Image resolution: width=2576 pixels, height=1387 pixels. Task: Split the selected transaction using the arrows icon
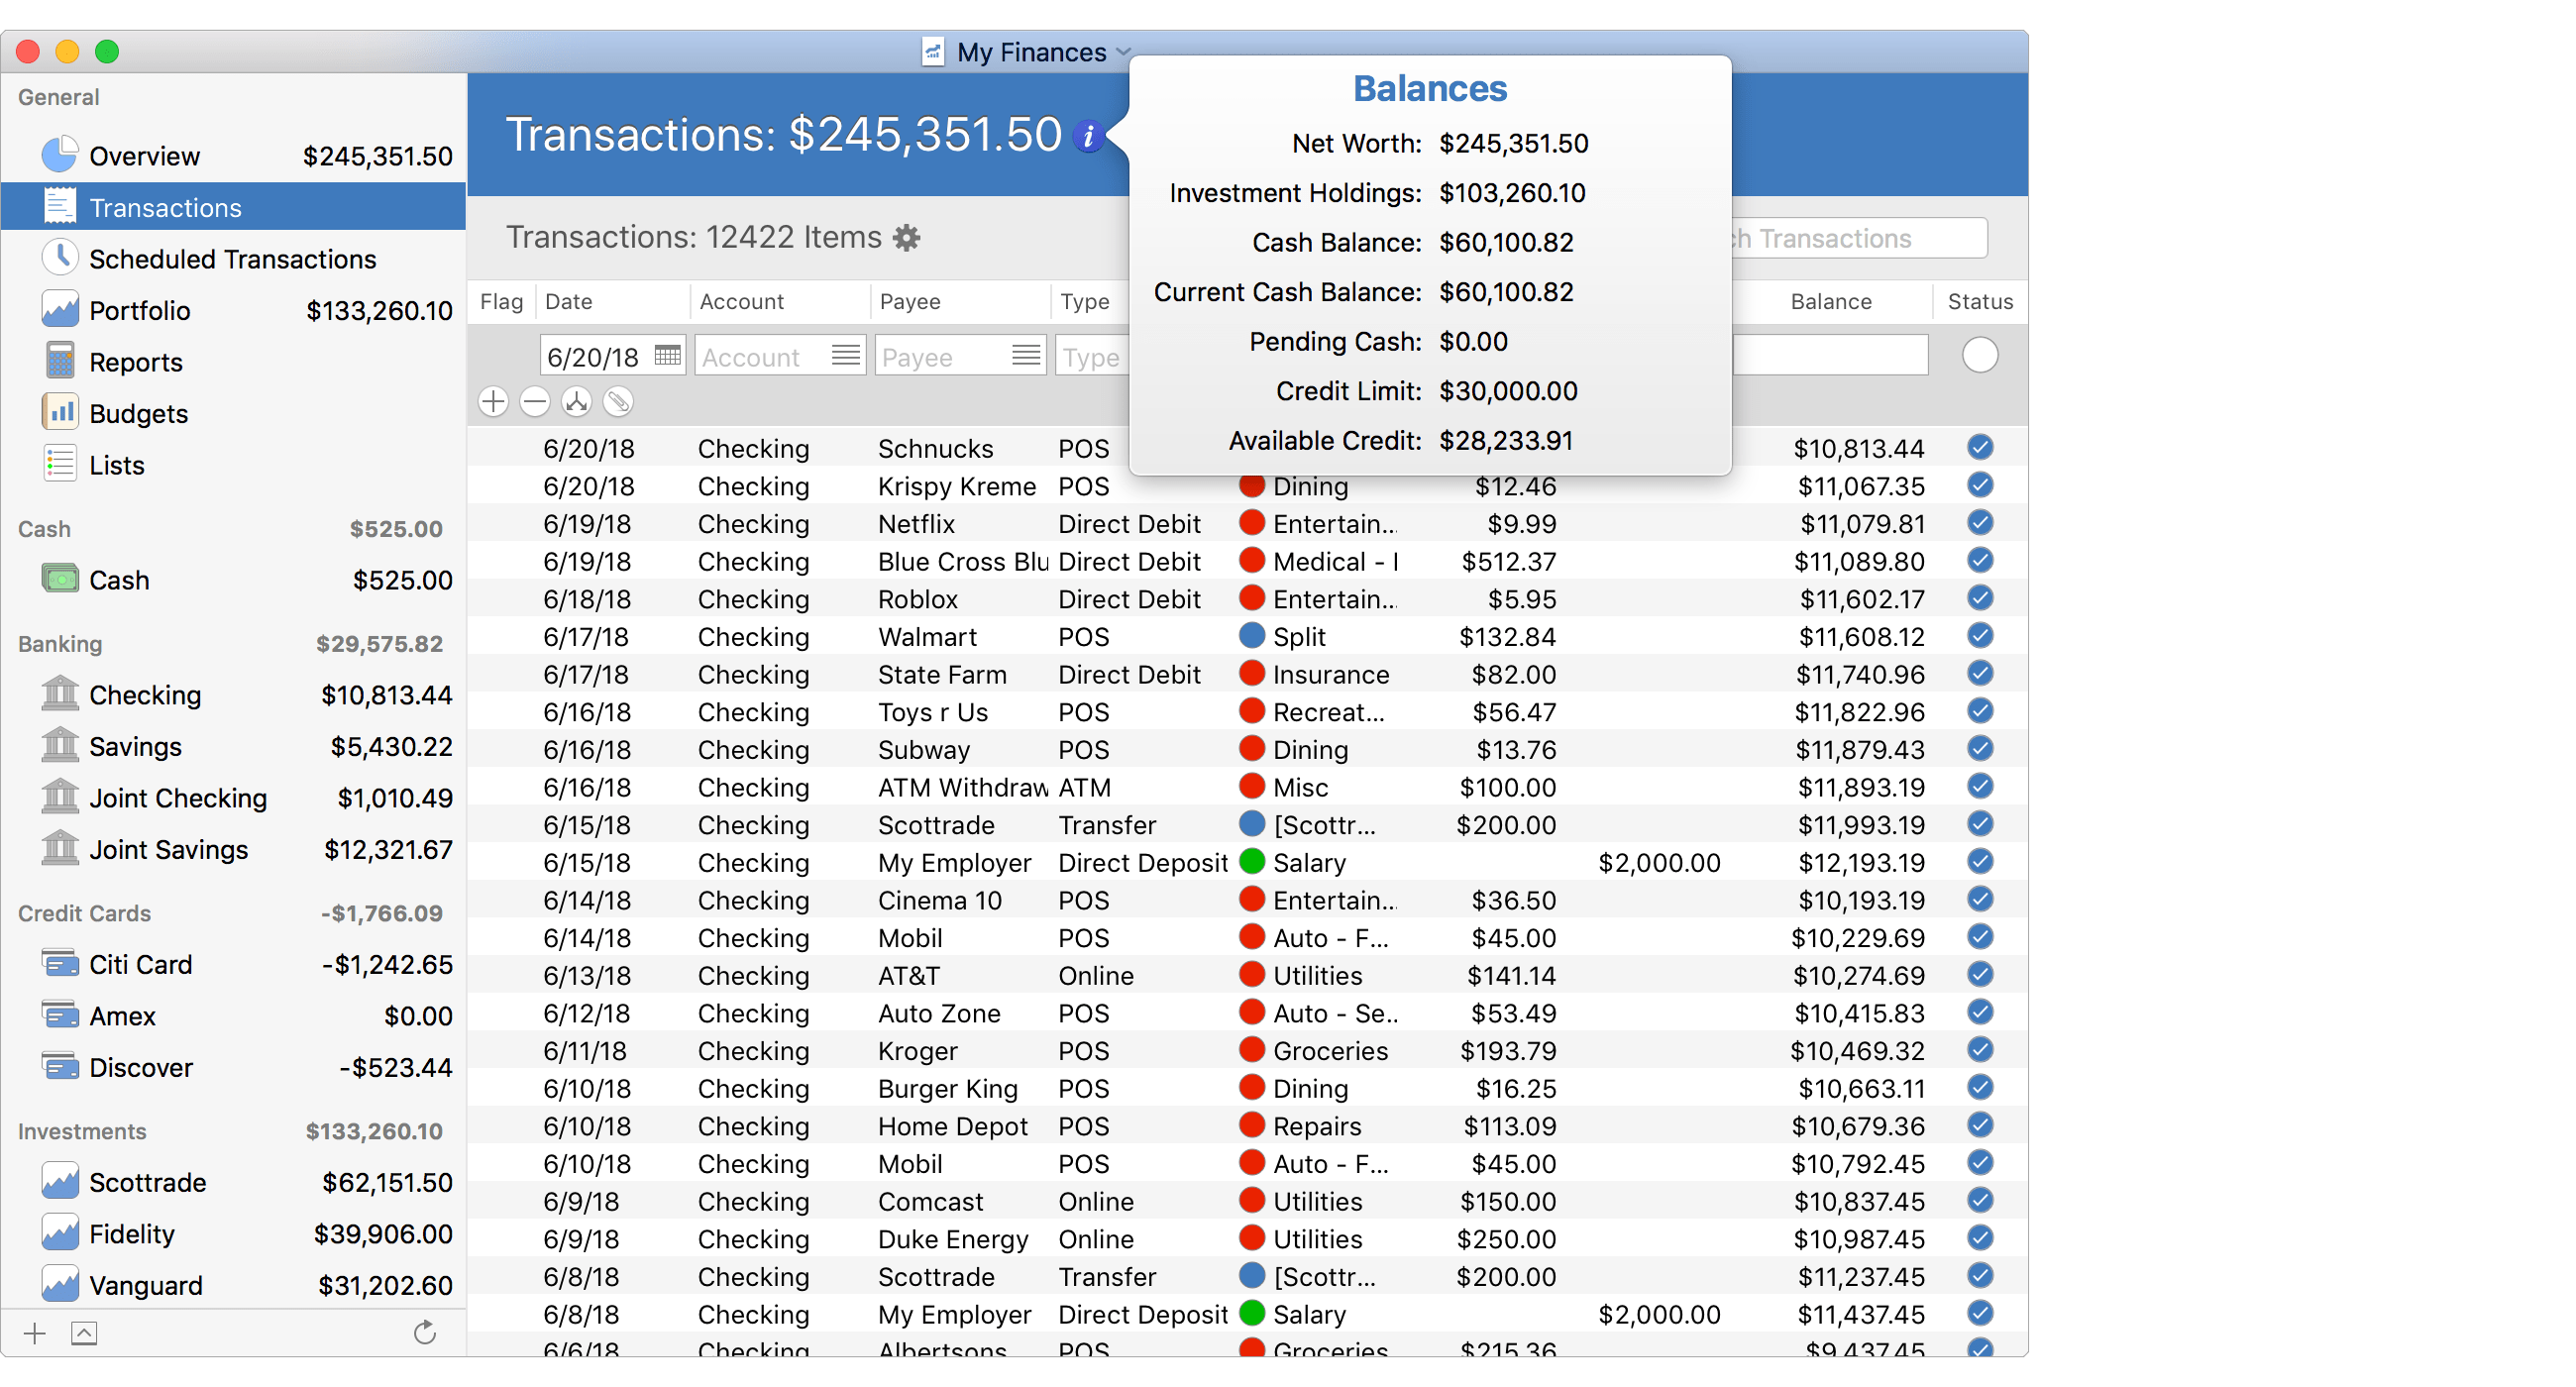coord(577,401)
